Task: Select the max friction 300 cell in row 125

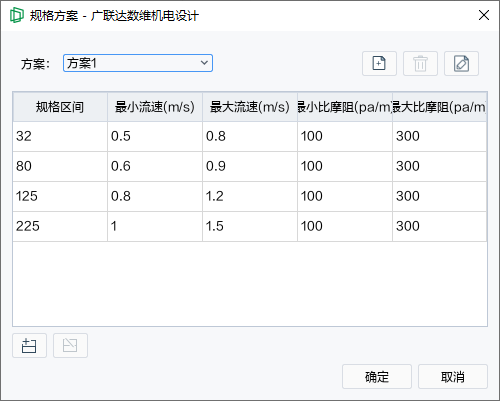Action: click(440, 196)
